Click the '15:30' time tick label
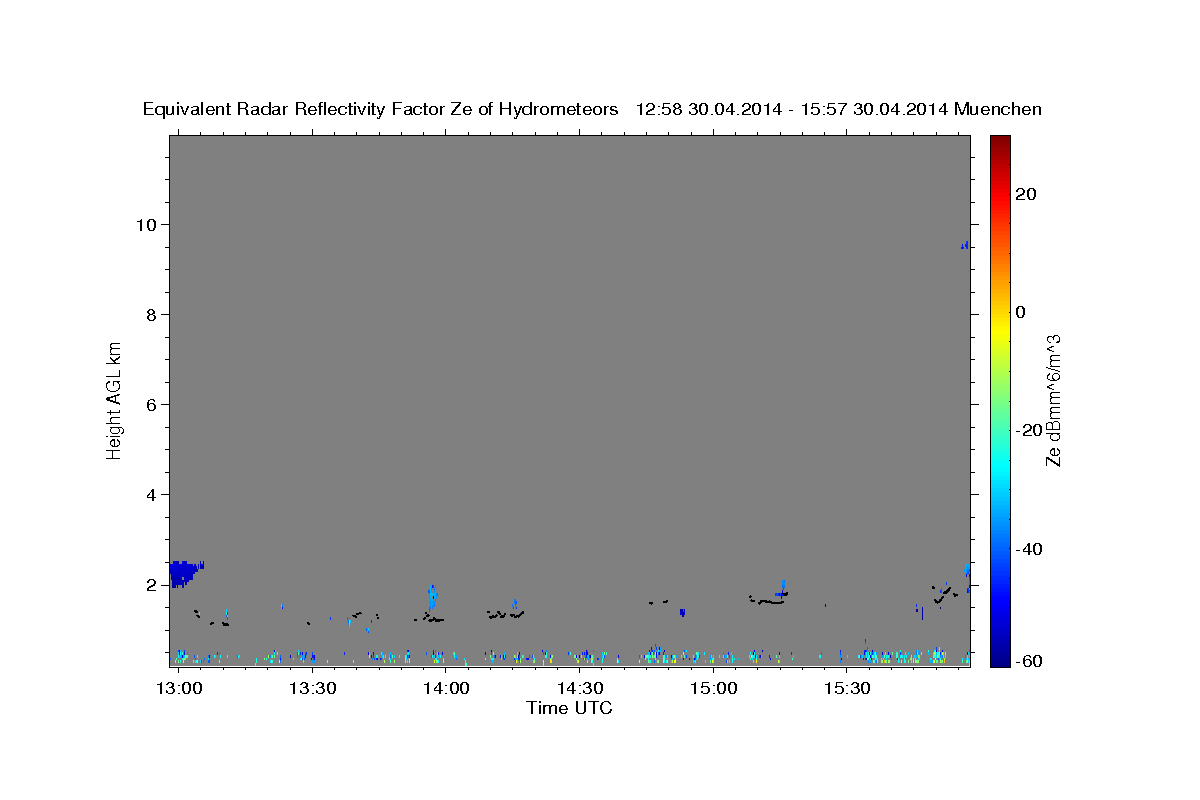Screen dimensions: 1200x800 847,689
